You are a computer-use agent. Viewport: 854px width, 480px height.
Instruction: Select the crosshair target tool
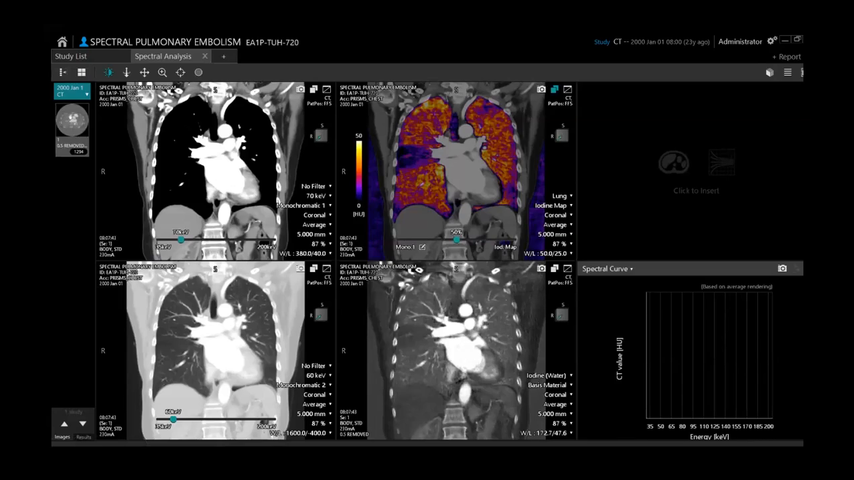(180, 73)
